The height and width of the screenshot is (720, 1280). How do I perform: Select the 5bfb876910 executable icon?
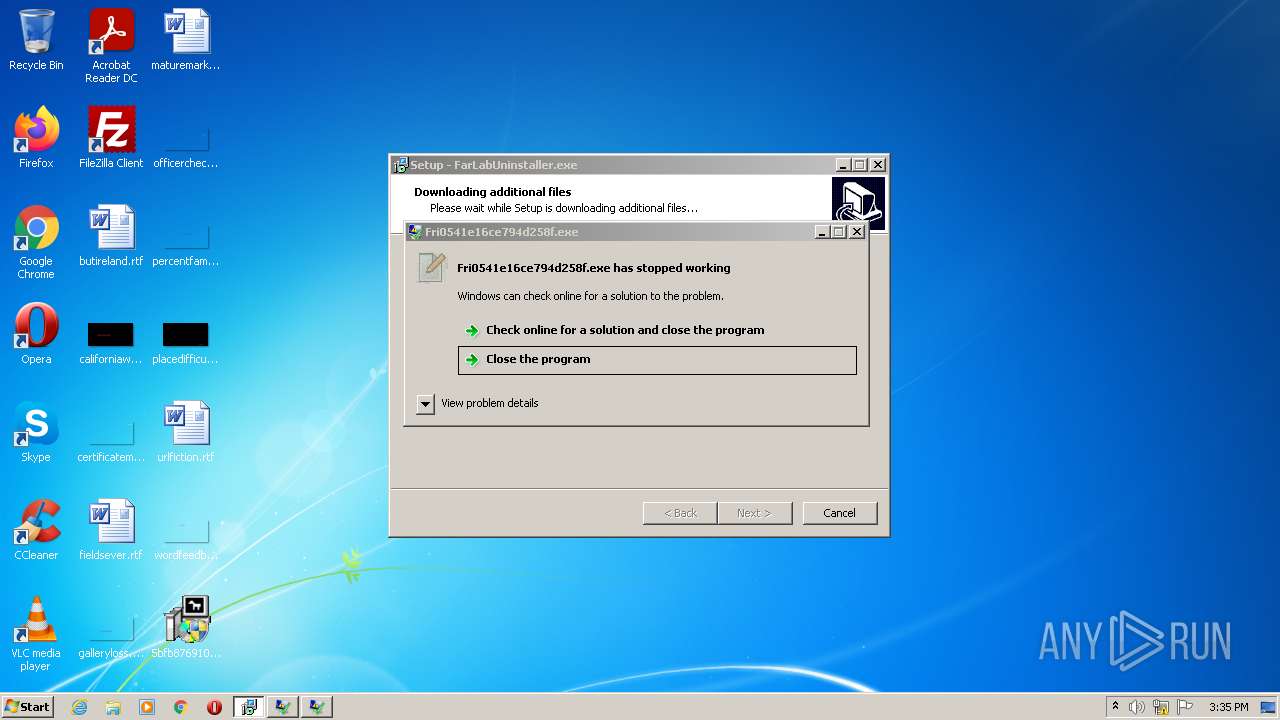[186, 628]
